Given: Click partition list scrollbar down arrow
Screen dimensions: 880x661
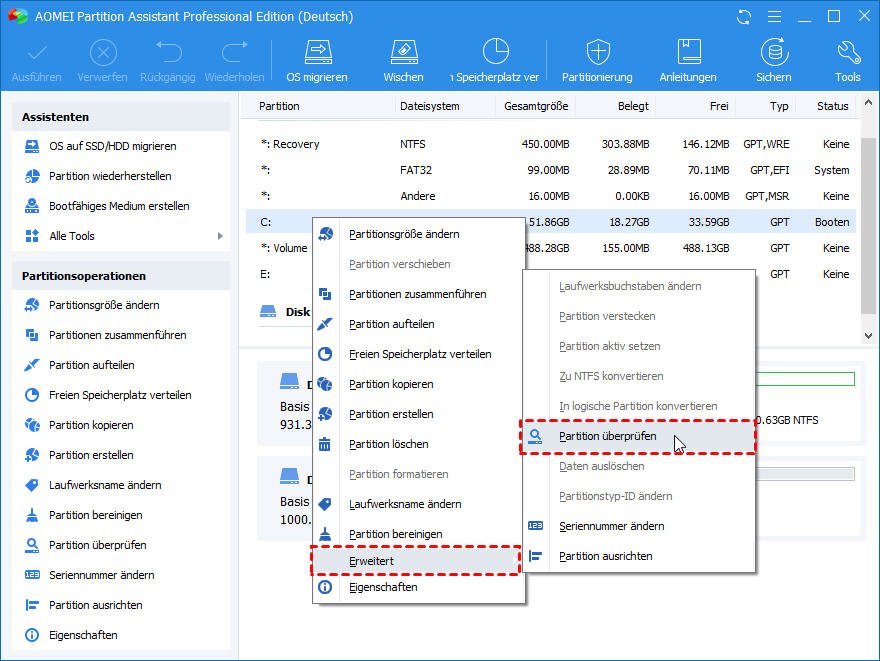Looking at the screenshot, I should 868,336.
